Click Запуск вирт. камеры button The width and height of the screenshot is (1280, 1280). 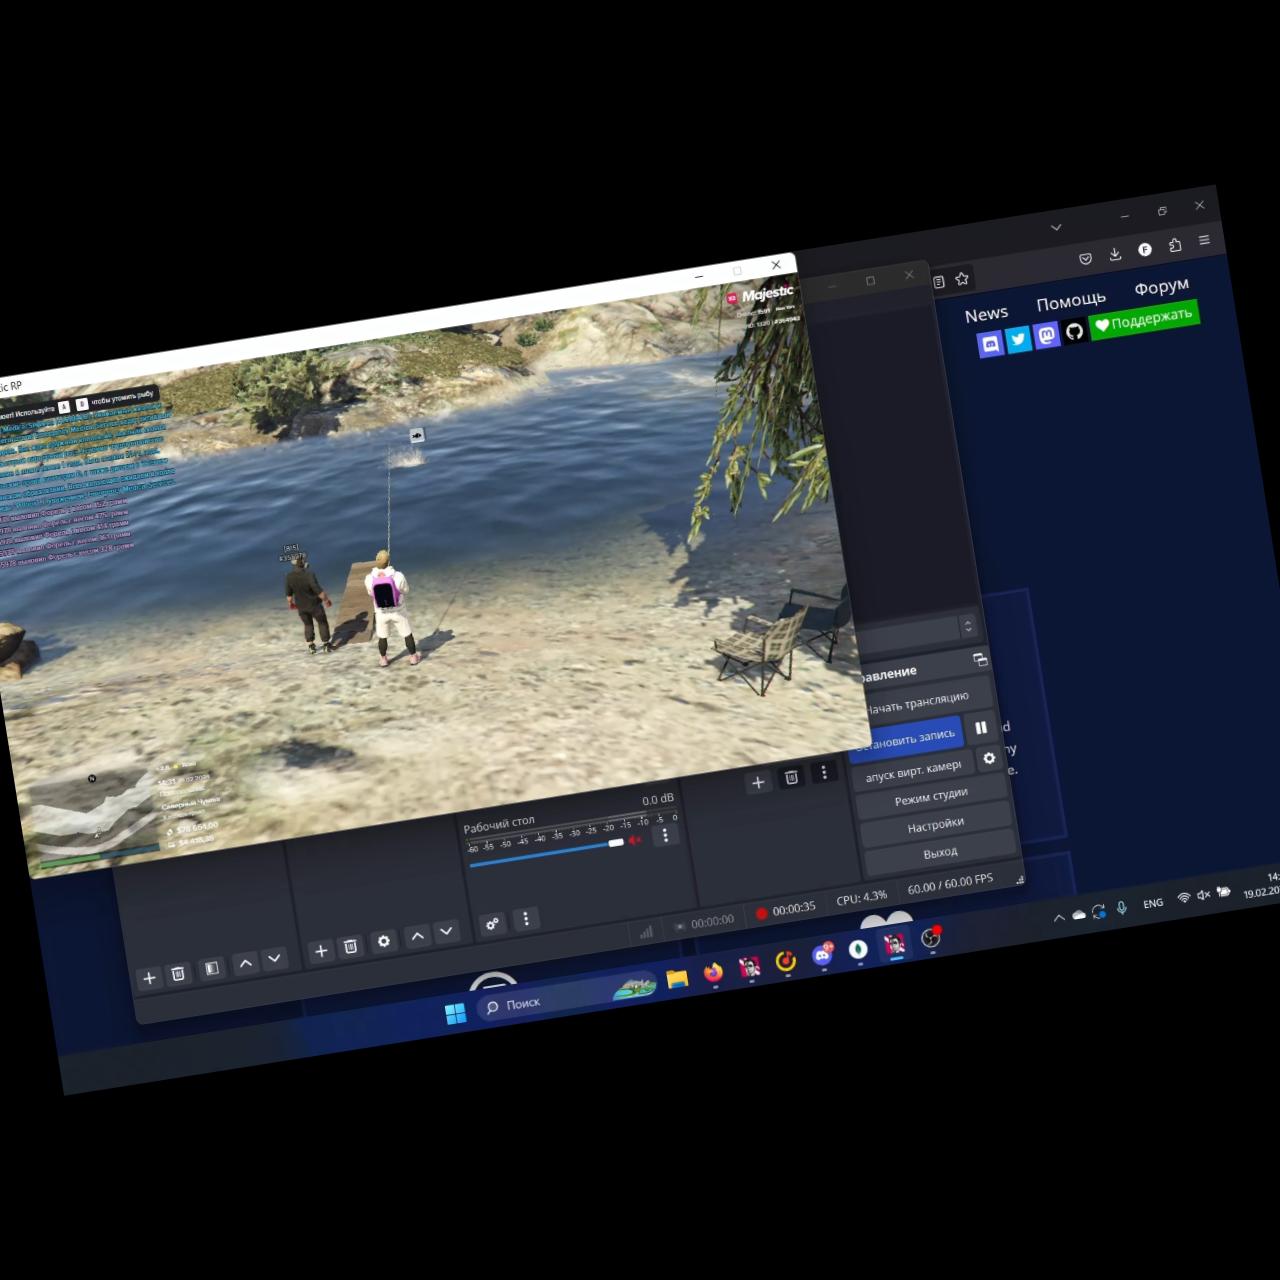(x=912, y=771)
